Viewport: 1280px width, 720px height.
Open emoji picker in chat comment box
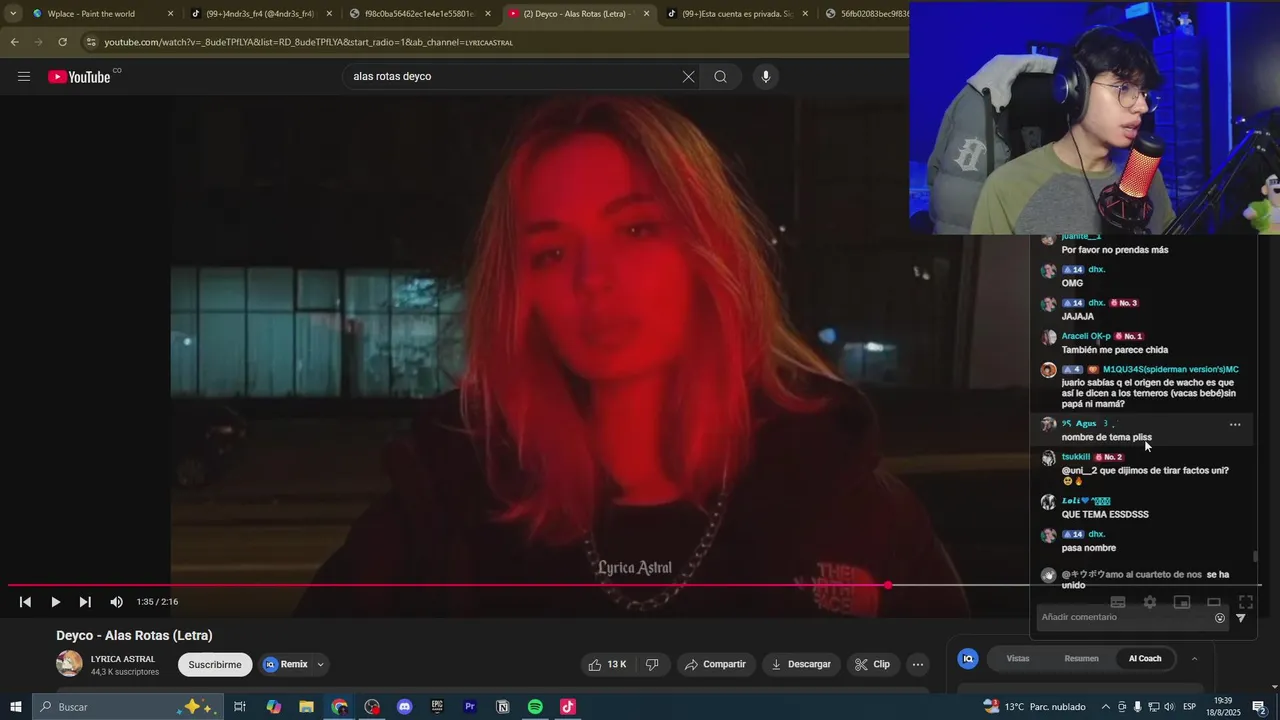point(1220,618)
